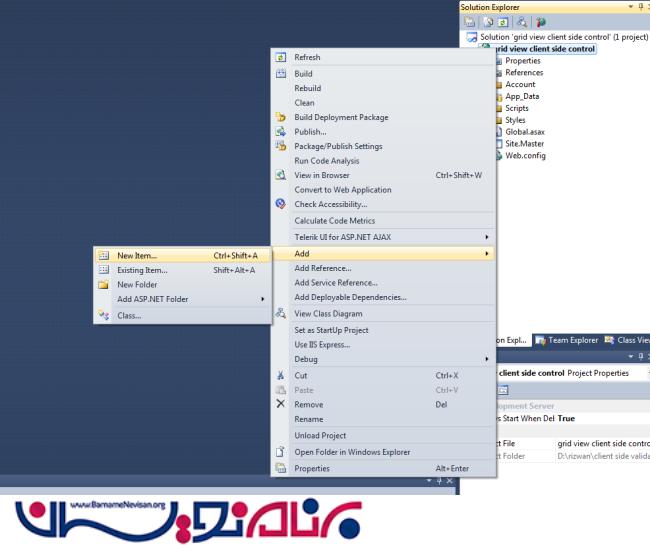Click the Team Explorer tab icon

pyautogui.click(x=540, y=340)
